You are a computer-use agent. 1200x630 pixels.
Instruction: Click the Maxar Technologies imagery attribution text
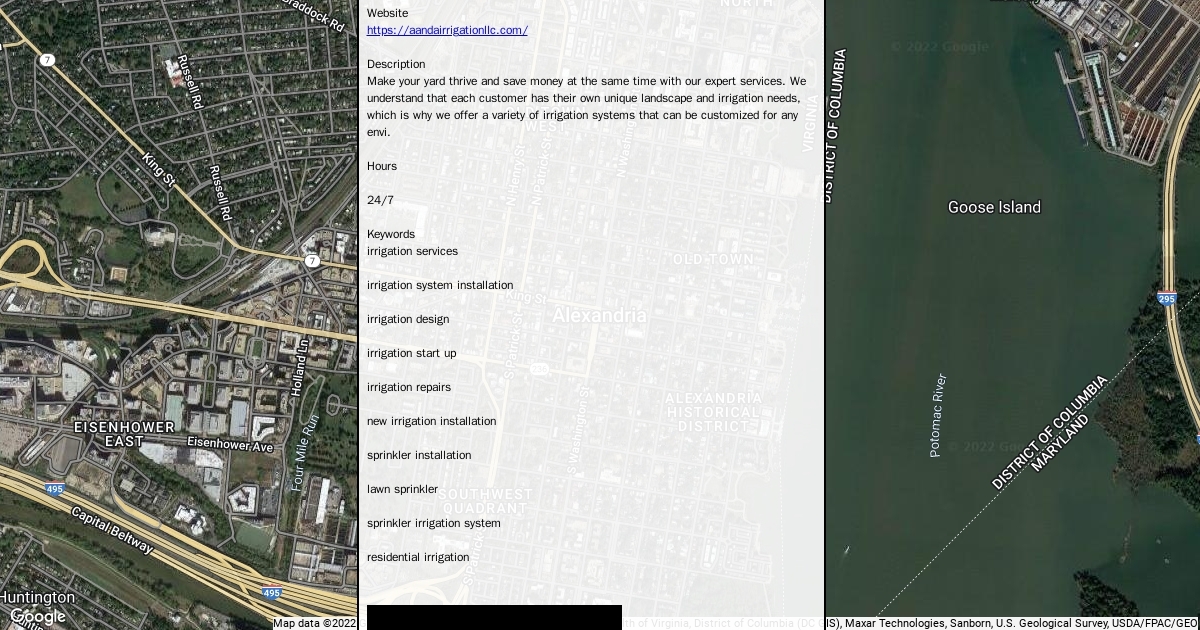(895, 623)
